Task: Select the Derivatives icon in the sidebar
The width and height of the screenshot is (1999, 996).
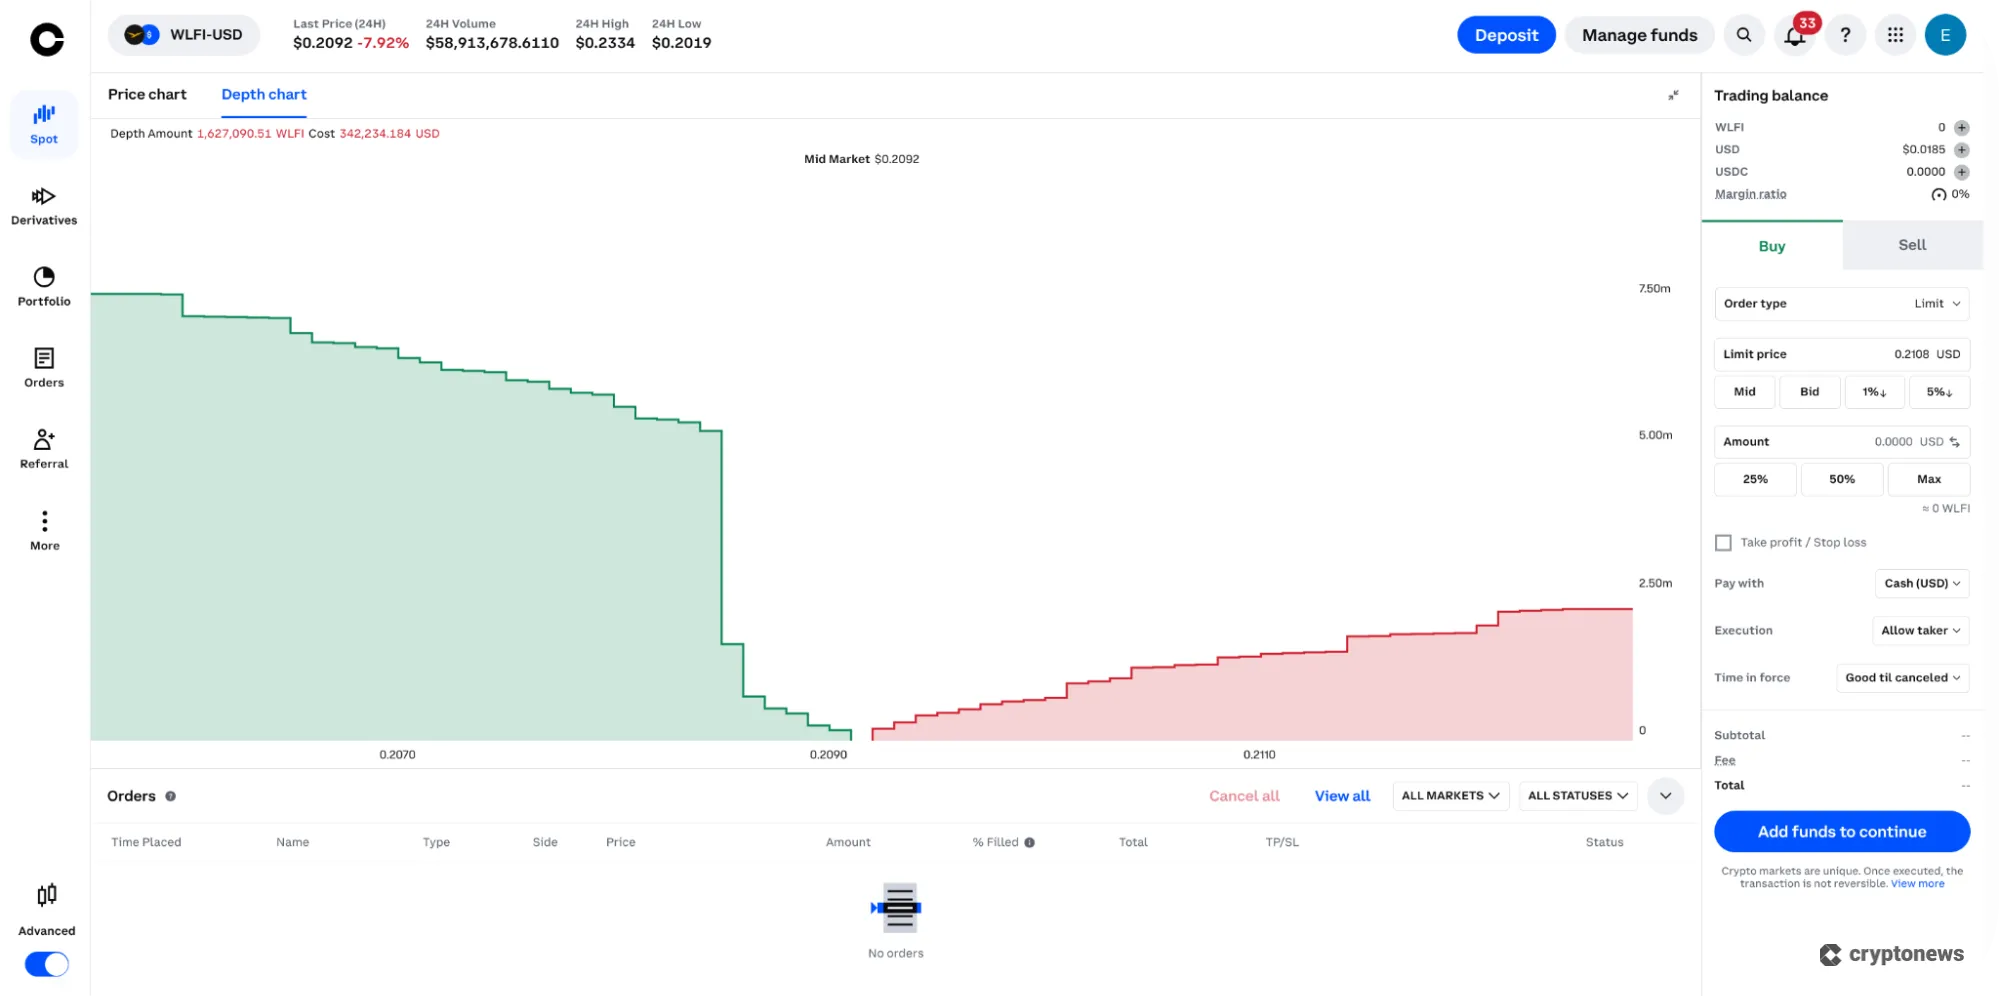Action: pos(43,203)
